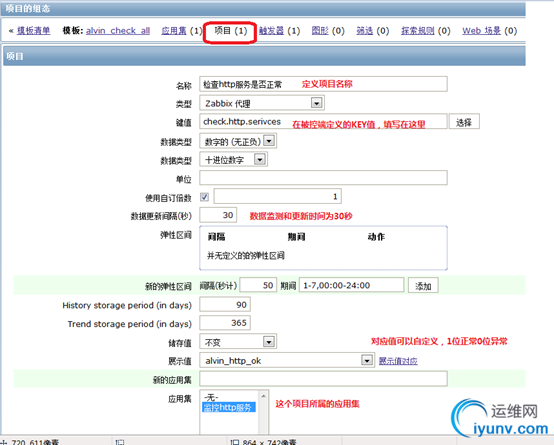The width and height of the screenshot is (554, 445).
Task: Switch to the 图形 (0) tab
Action: pyautogui.click(x=320, y=31)
